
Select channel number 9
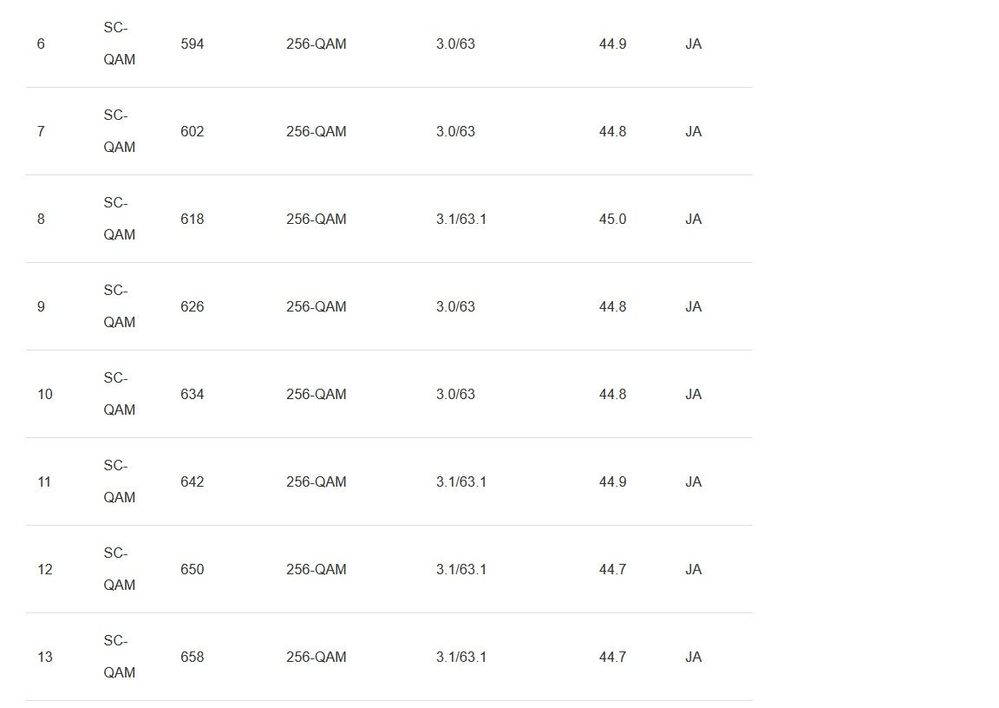(40, 307)
